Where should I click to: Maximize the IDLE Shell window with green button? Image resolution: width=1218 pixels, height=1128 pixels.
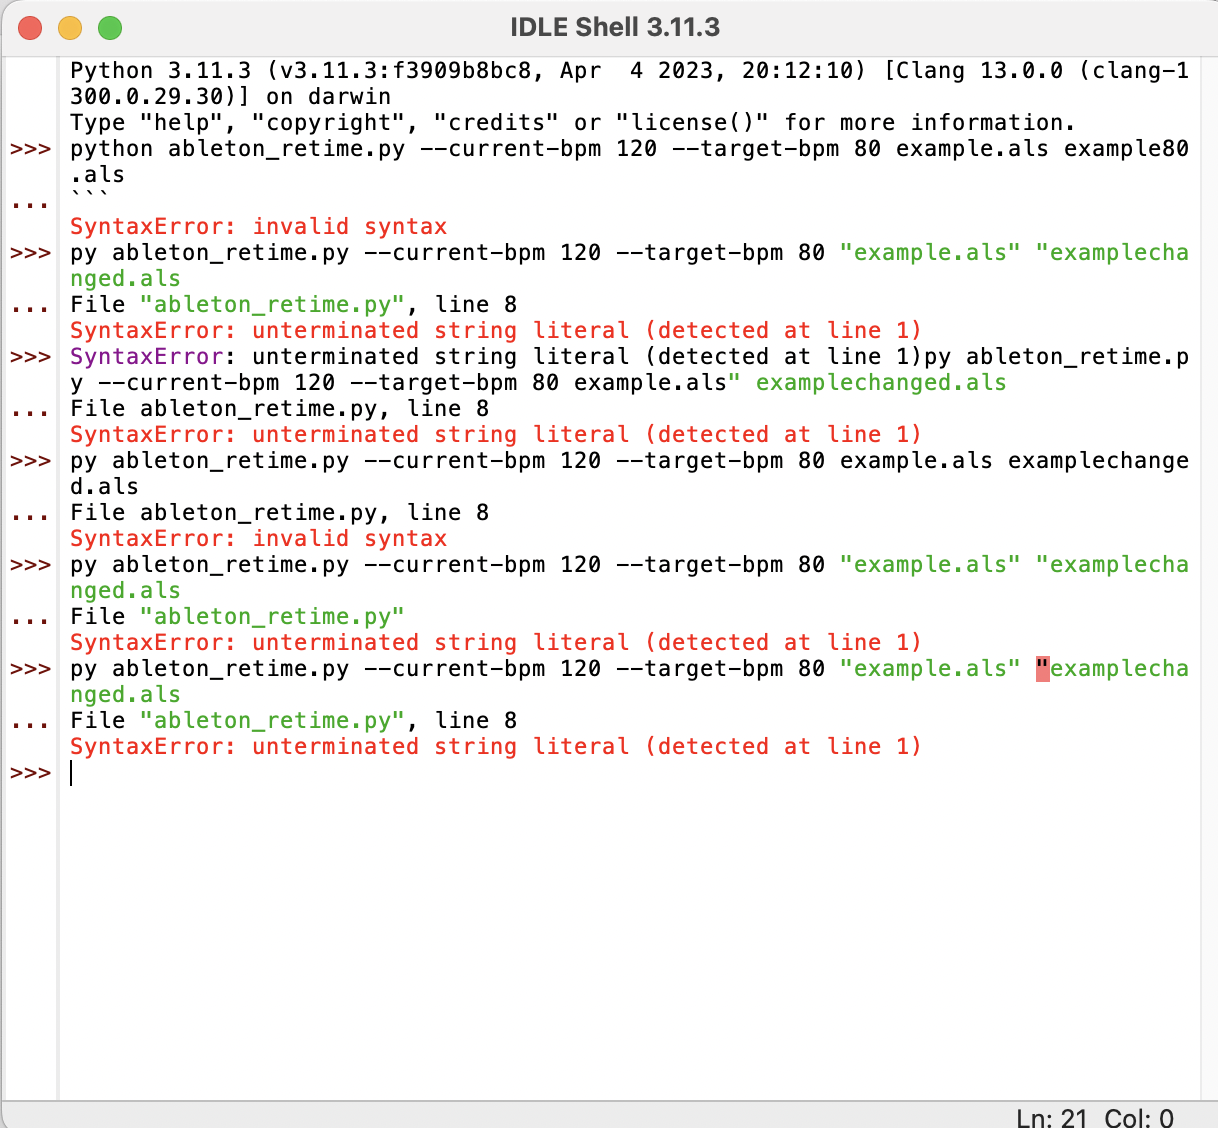110,28
